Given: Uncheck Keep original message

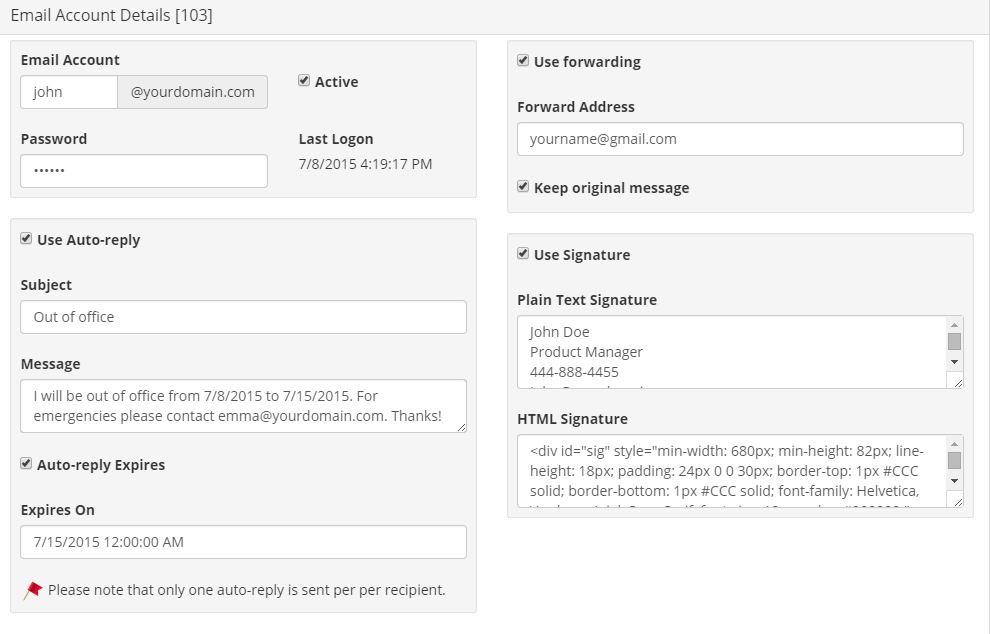Looking at the screenshot, I should click(523, 187).
